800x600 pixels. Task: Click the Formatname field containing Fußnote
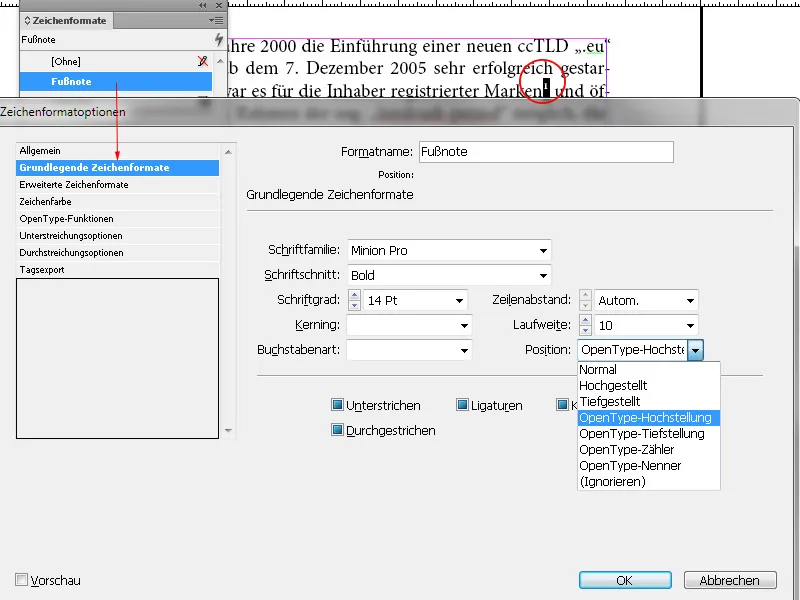[546, 152]
